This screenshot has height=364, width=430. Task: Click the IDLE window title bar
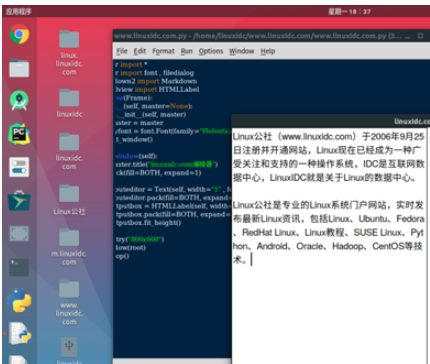click(x=257, y=36)
